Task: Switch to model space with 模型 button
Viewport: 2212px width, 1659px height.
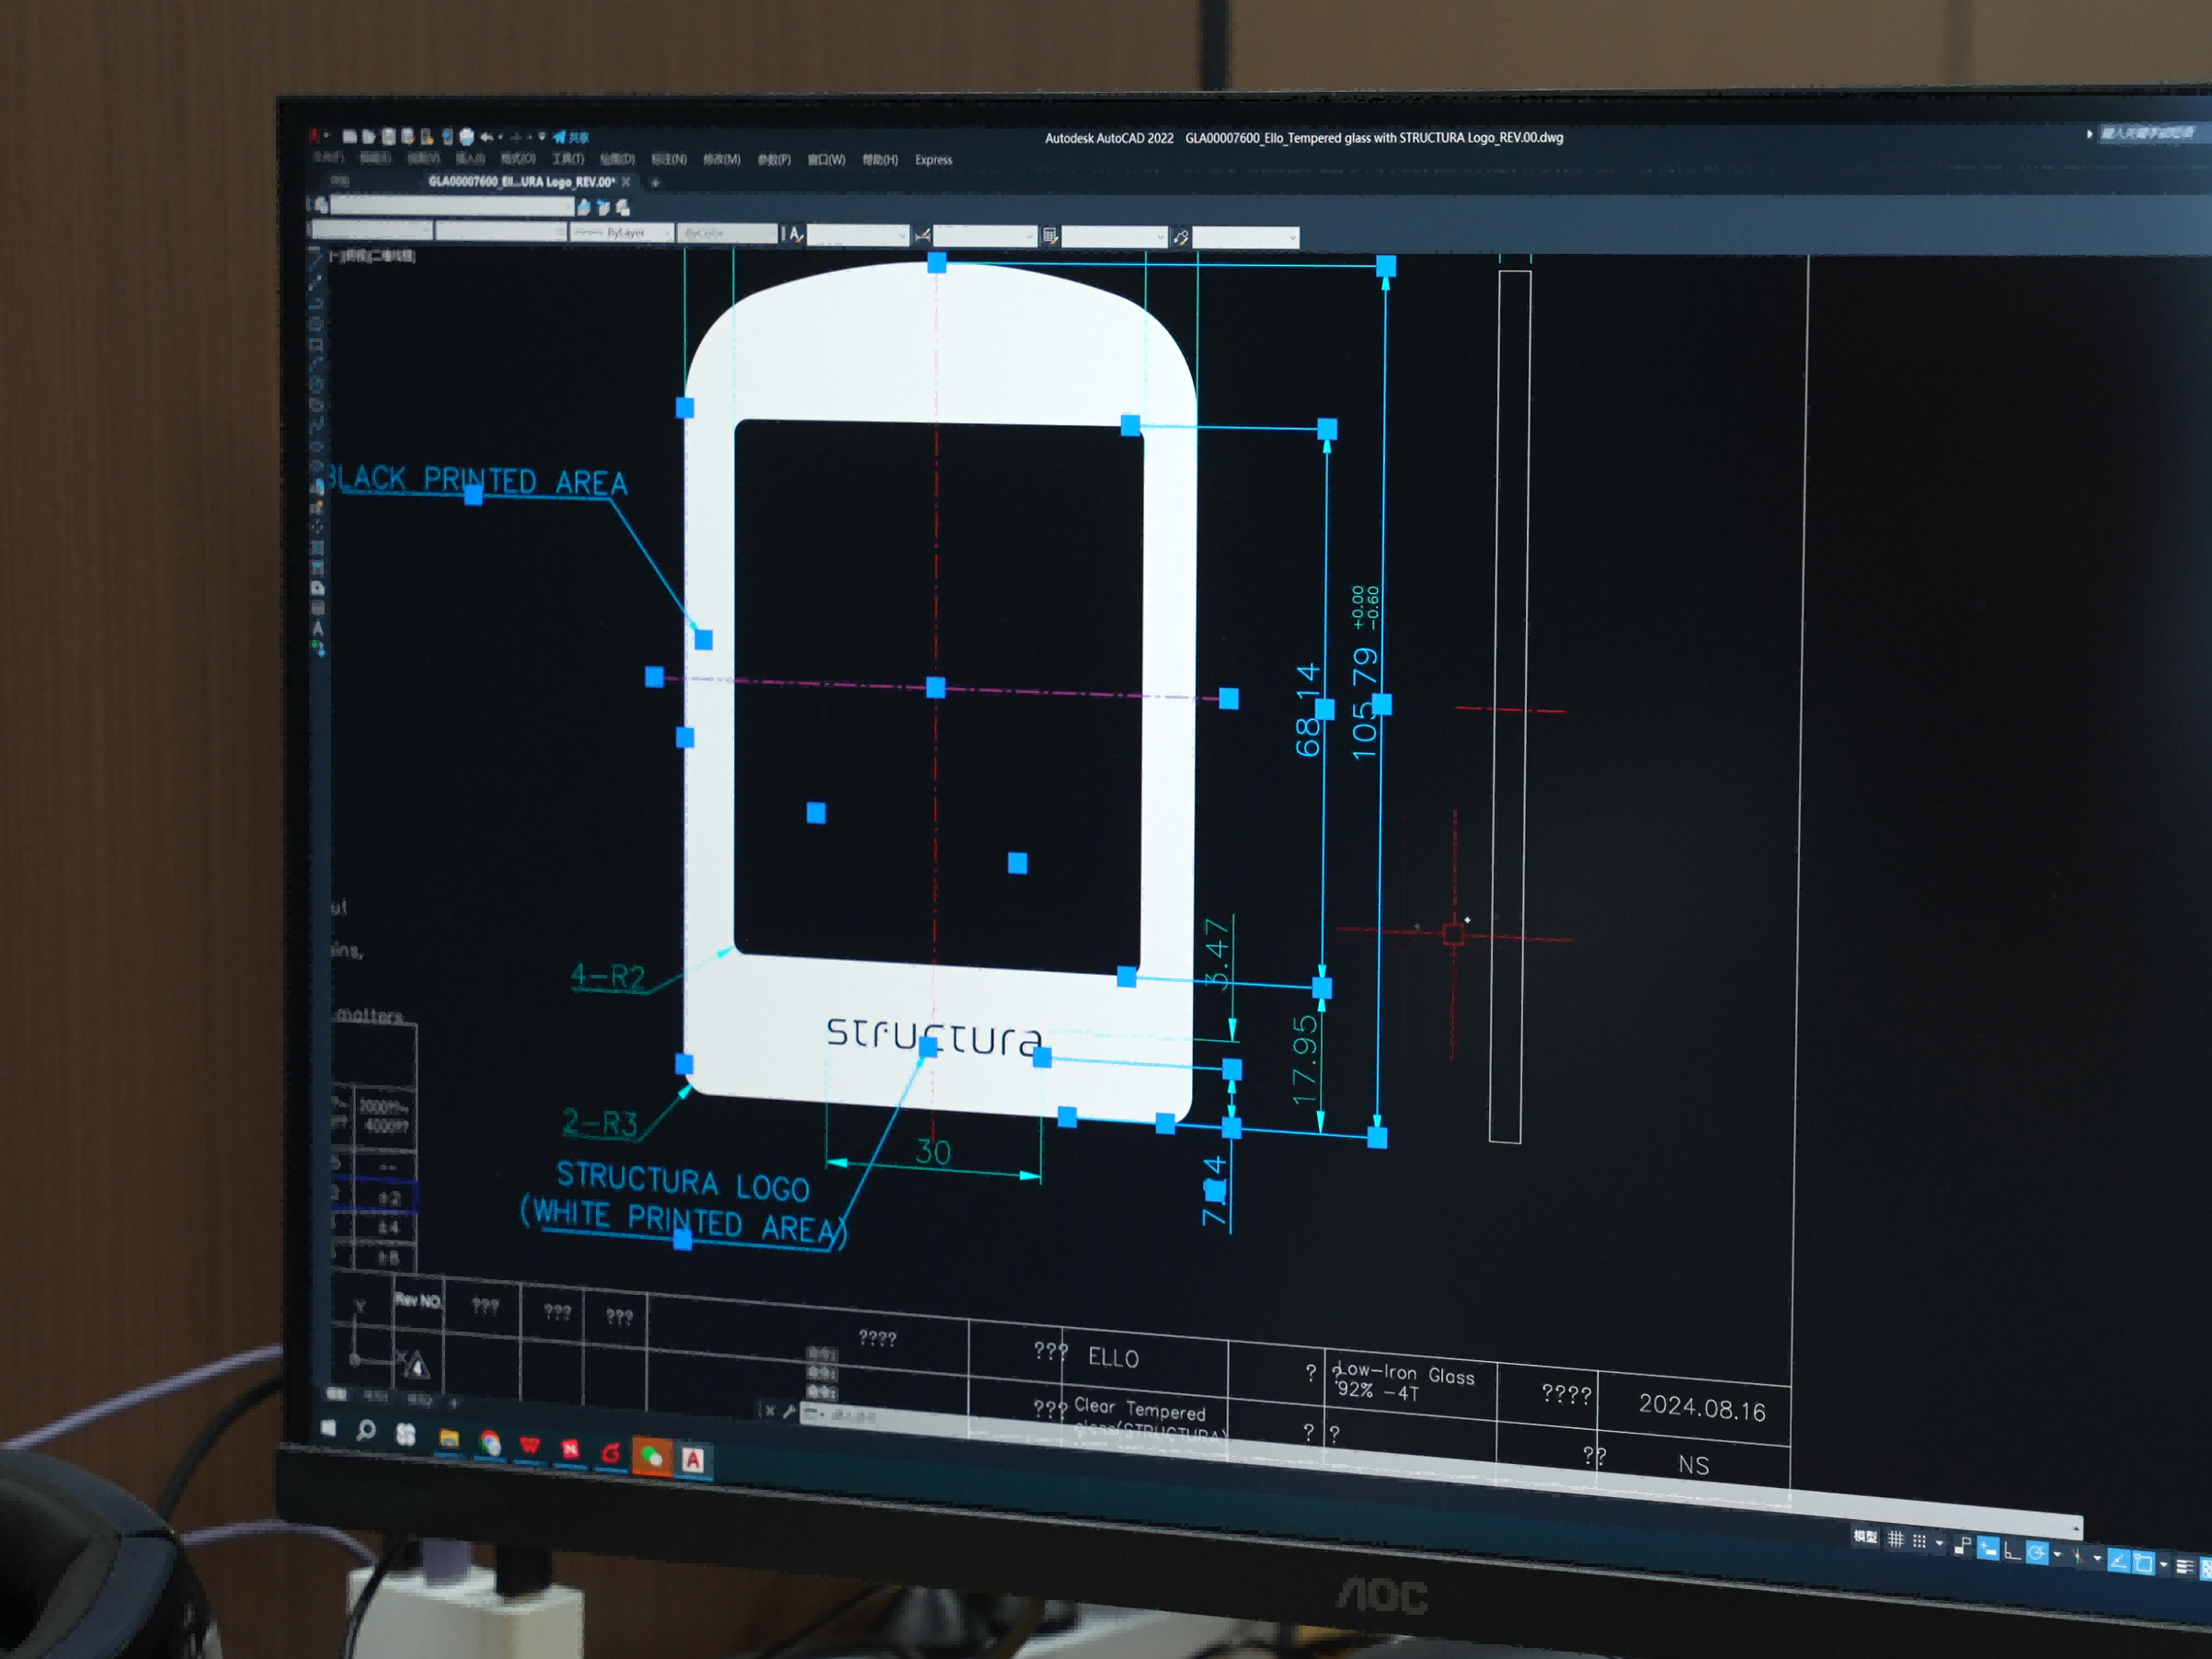Action: pos(1865,1537)
